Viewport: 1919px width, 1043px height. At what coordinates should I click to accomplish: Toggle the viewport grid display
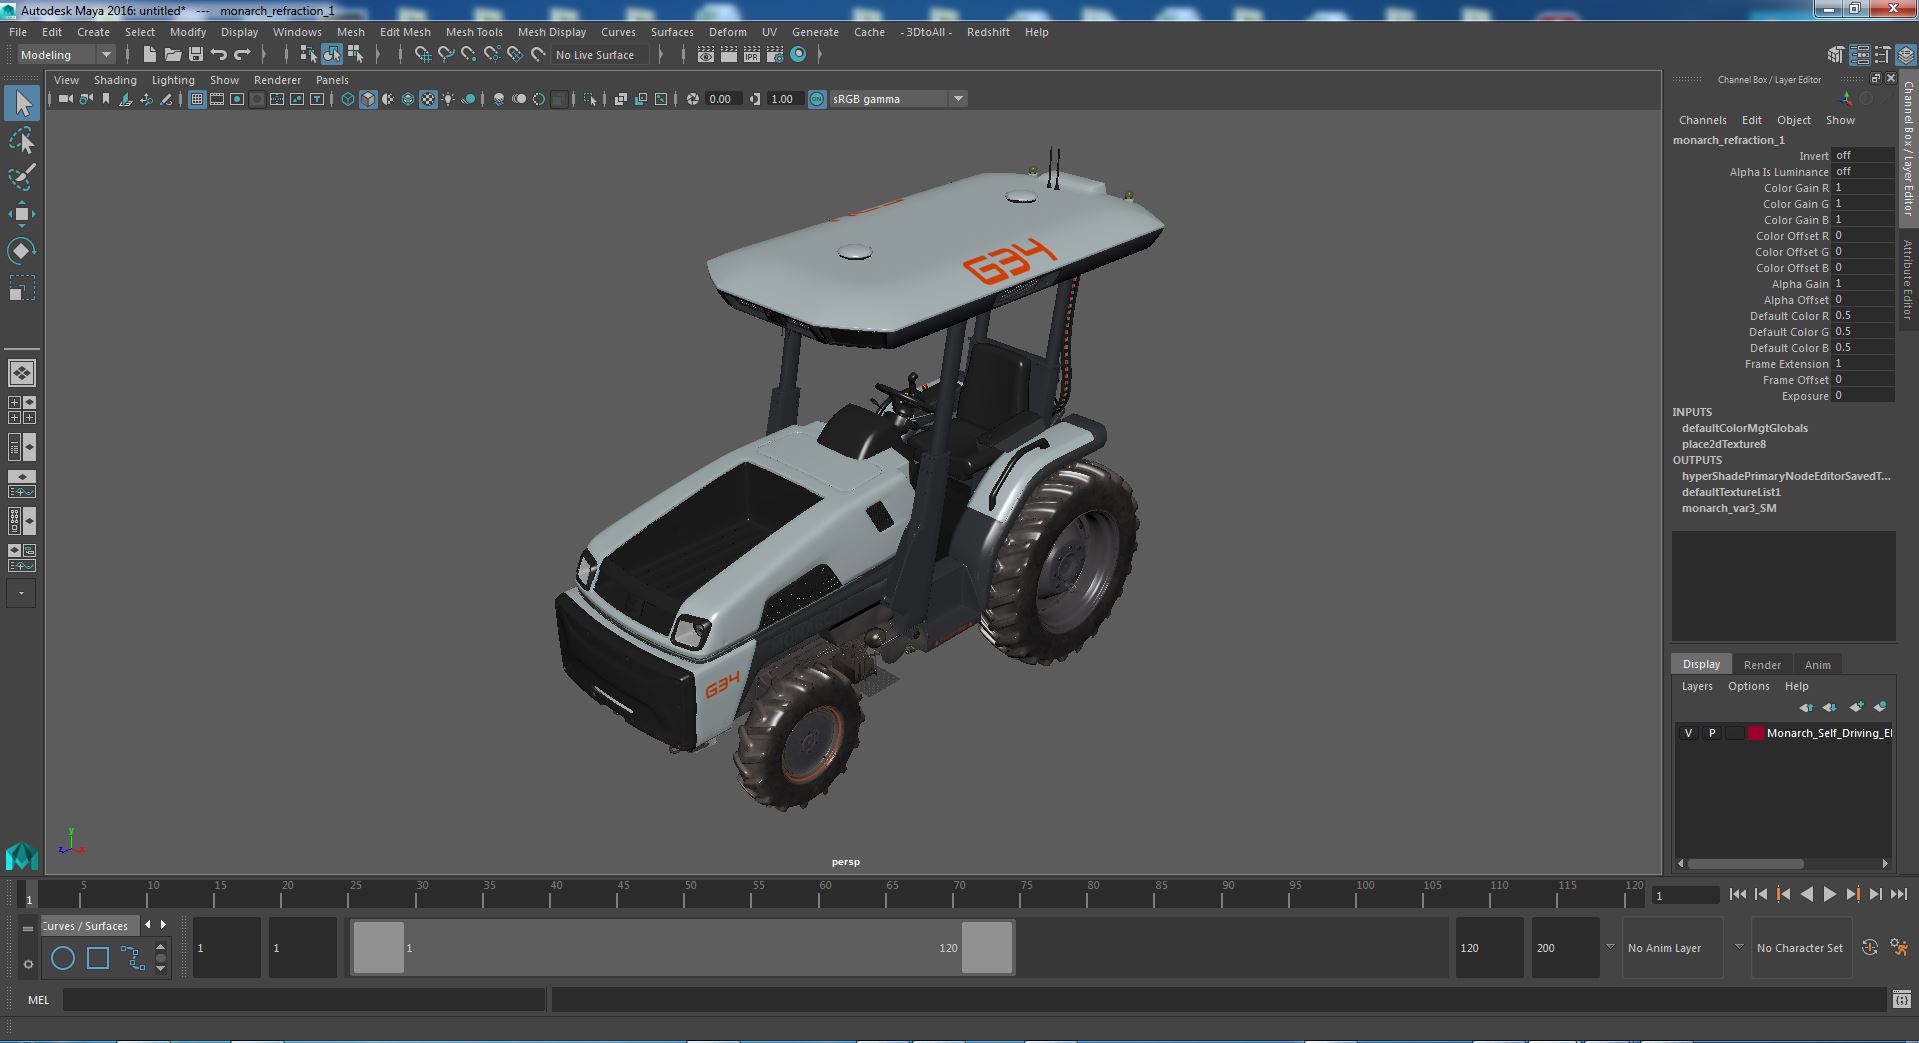pyautogui.click(x=197, y=99)
